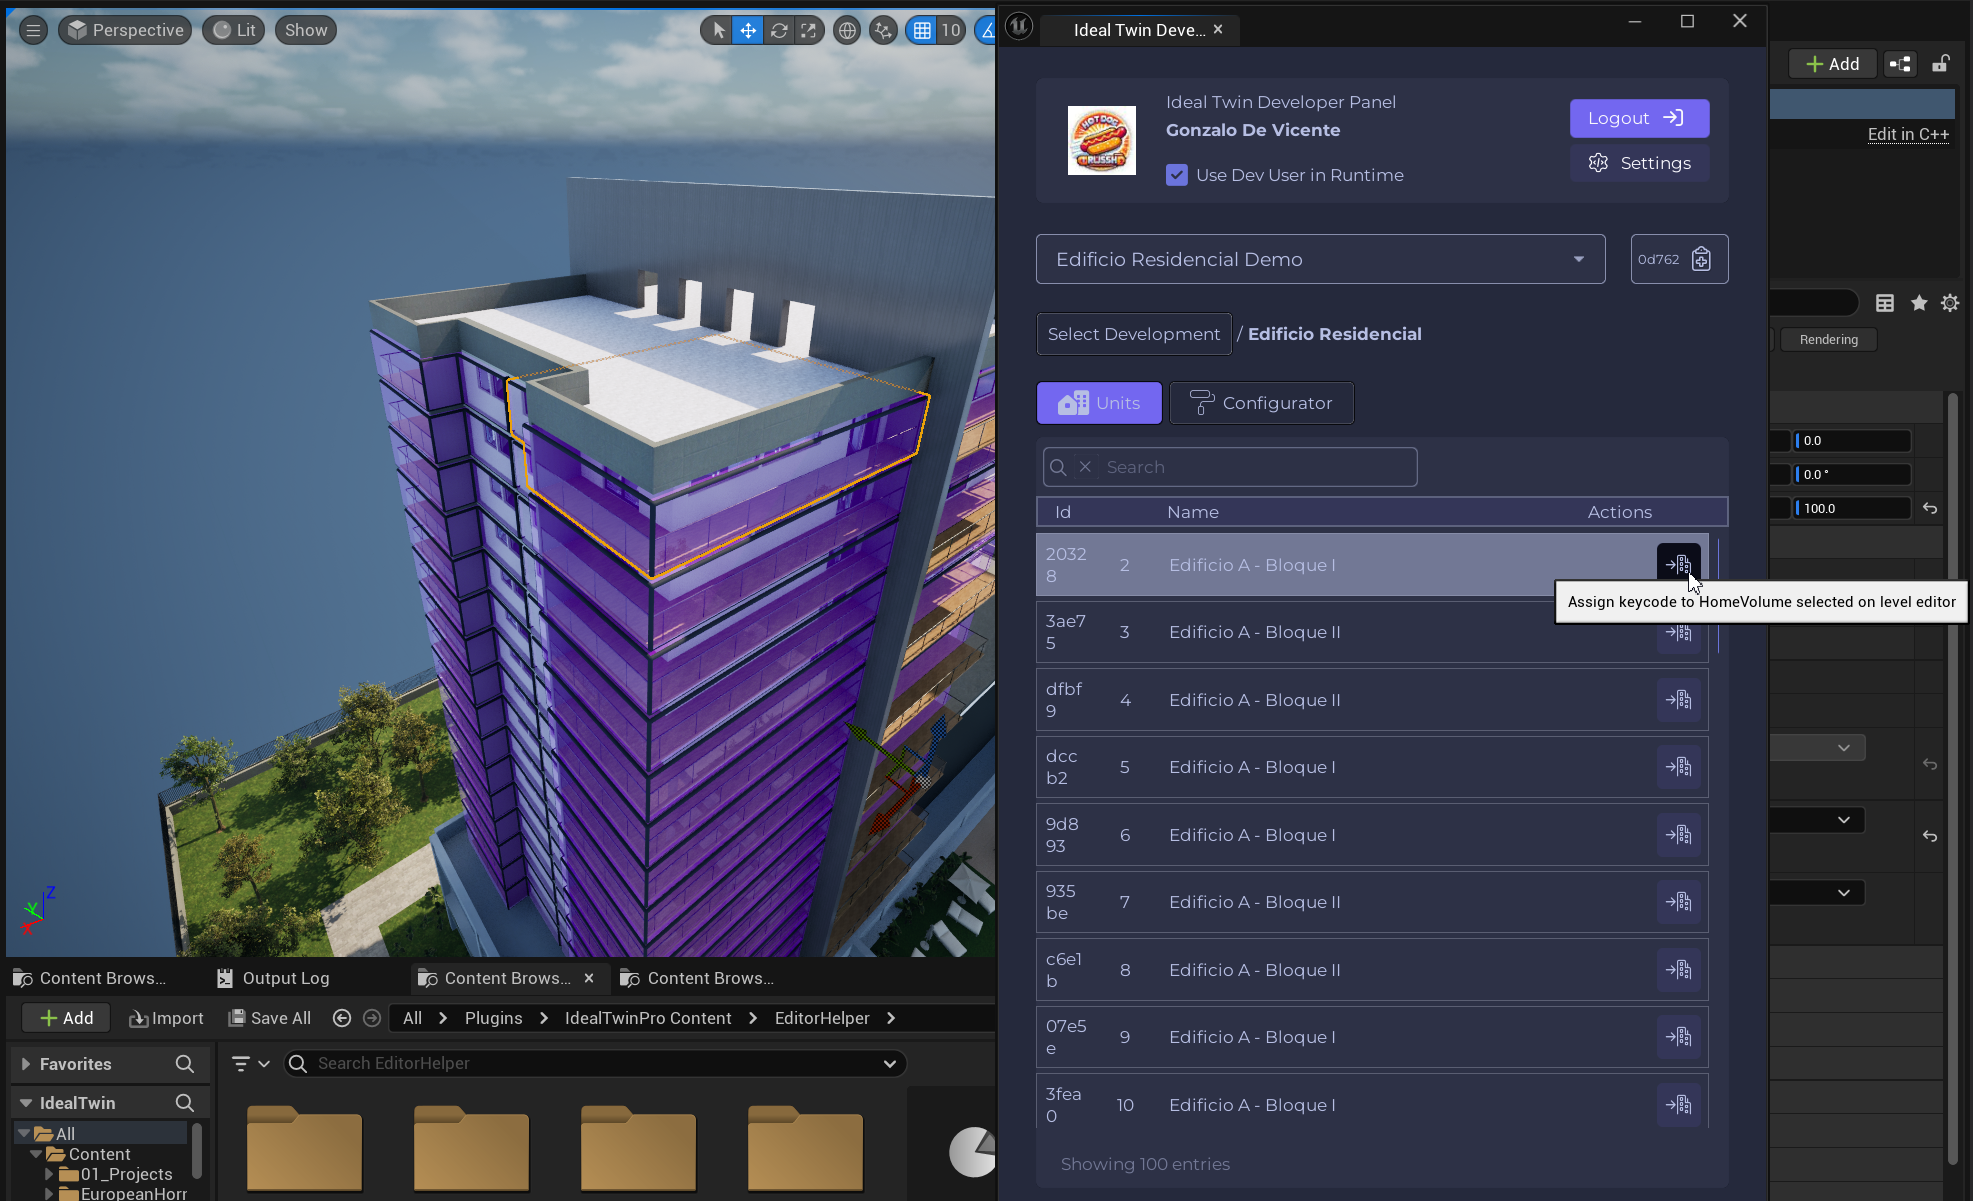Click the world coordinate system globe icon
The image size is (1973, 1201).
click(847, 31)
